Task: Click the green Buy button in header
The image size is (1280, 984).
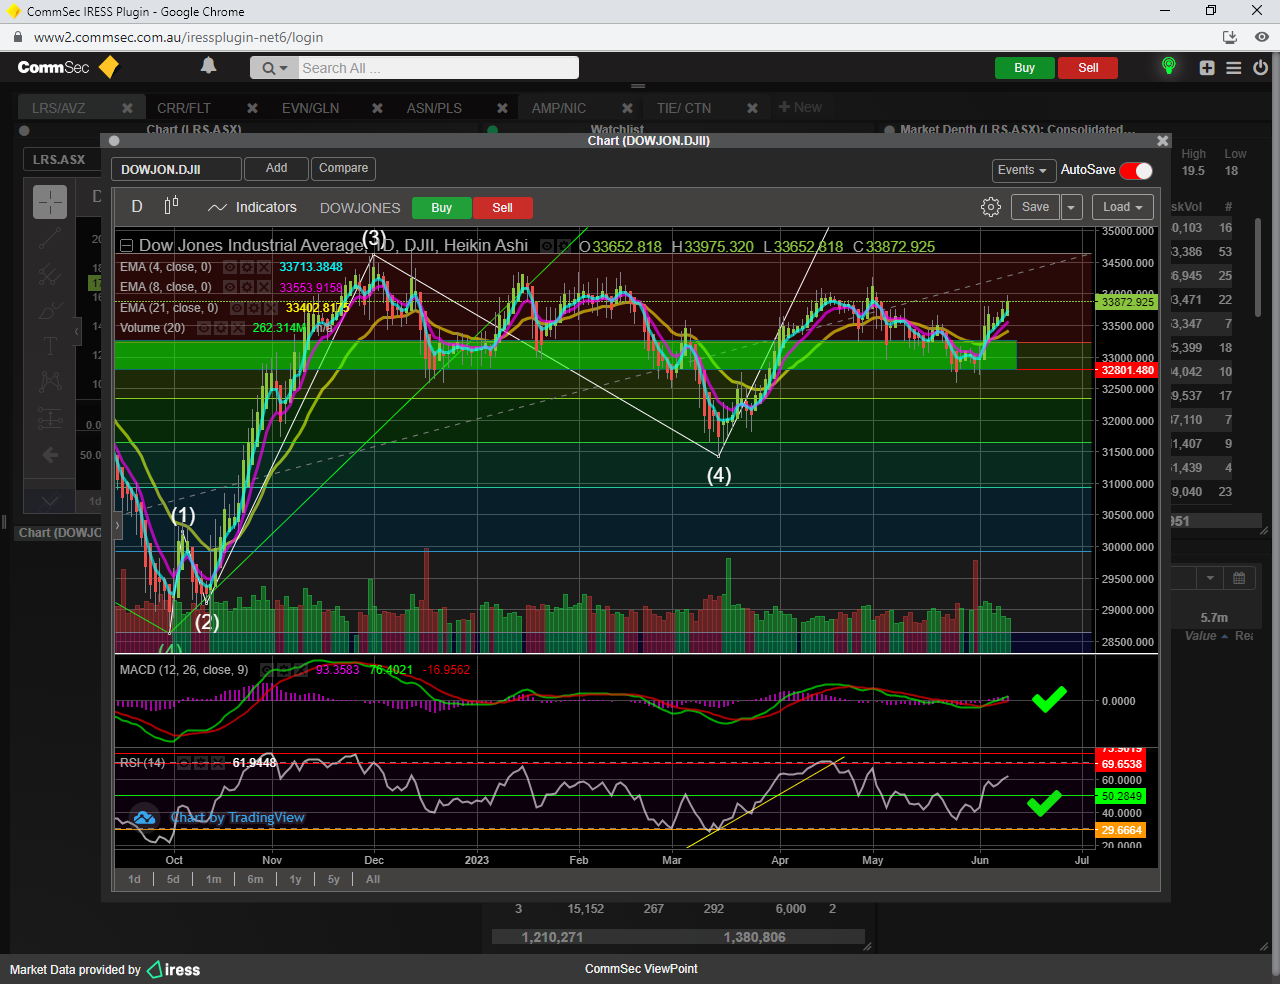Action: 1024,68
